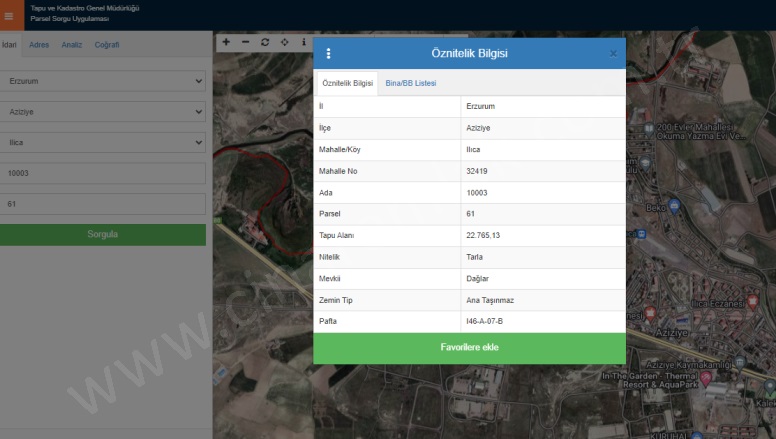Click the locate crosshair map tool
Viewport: 776px width, 439px height.
click(285, 42)
